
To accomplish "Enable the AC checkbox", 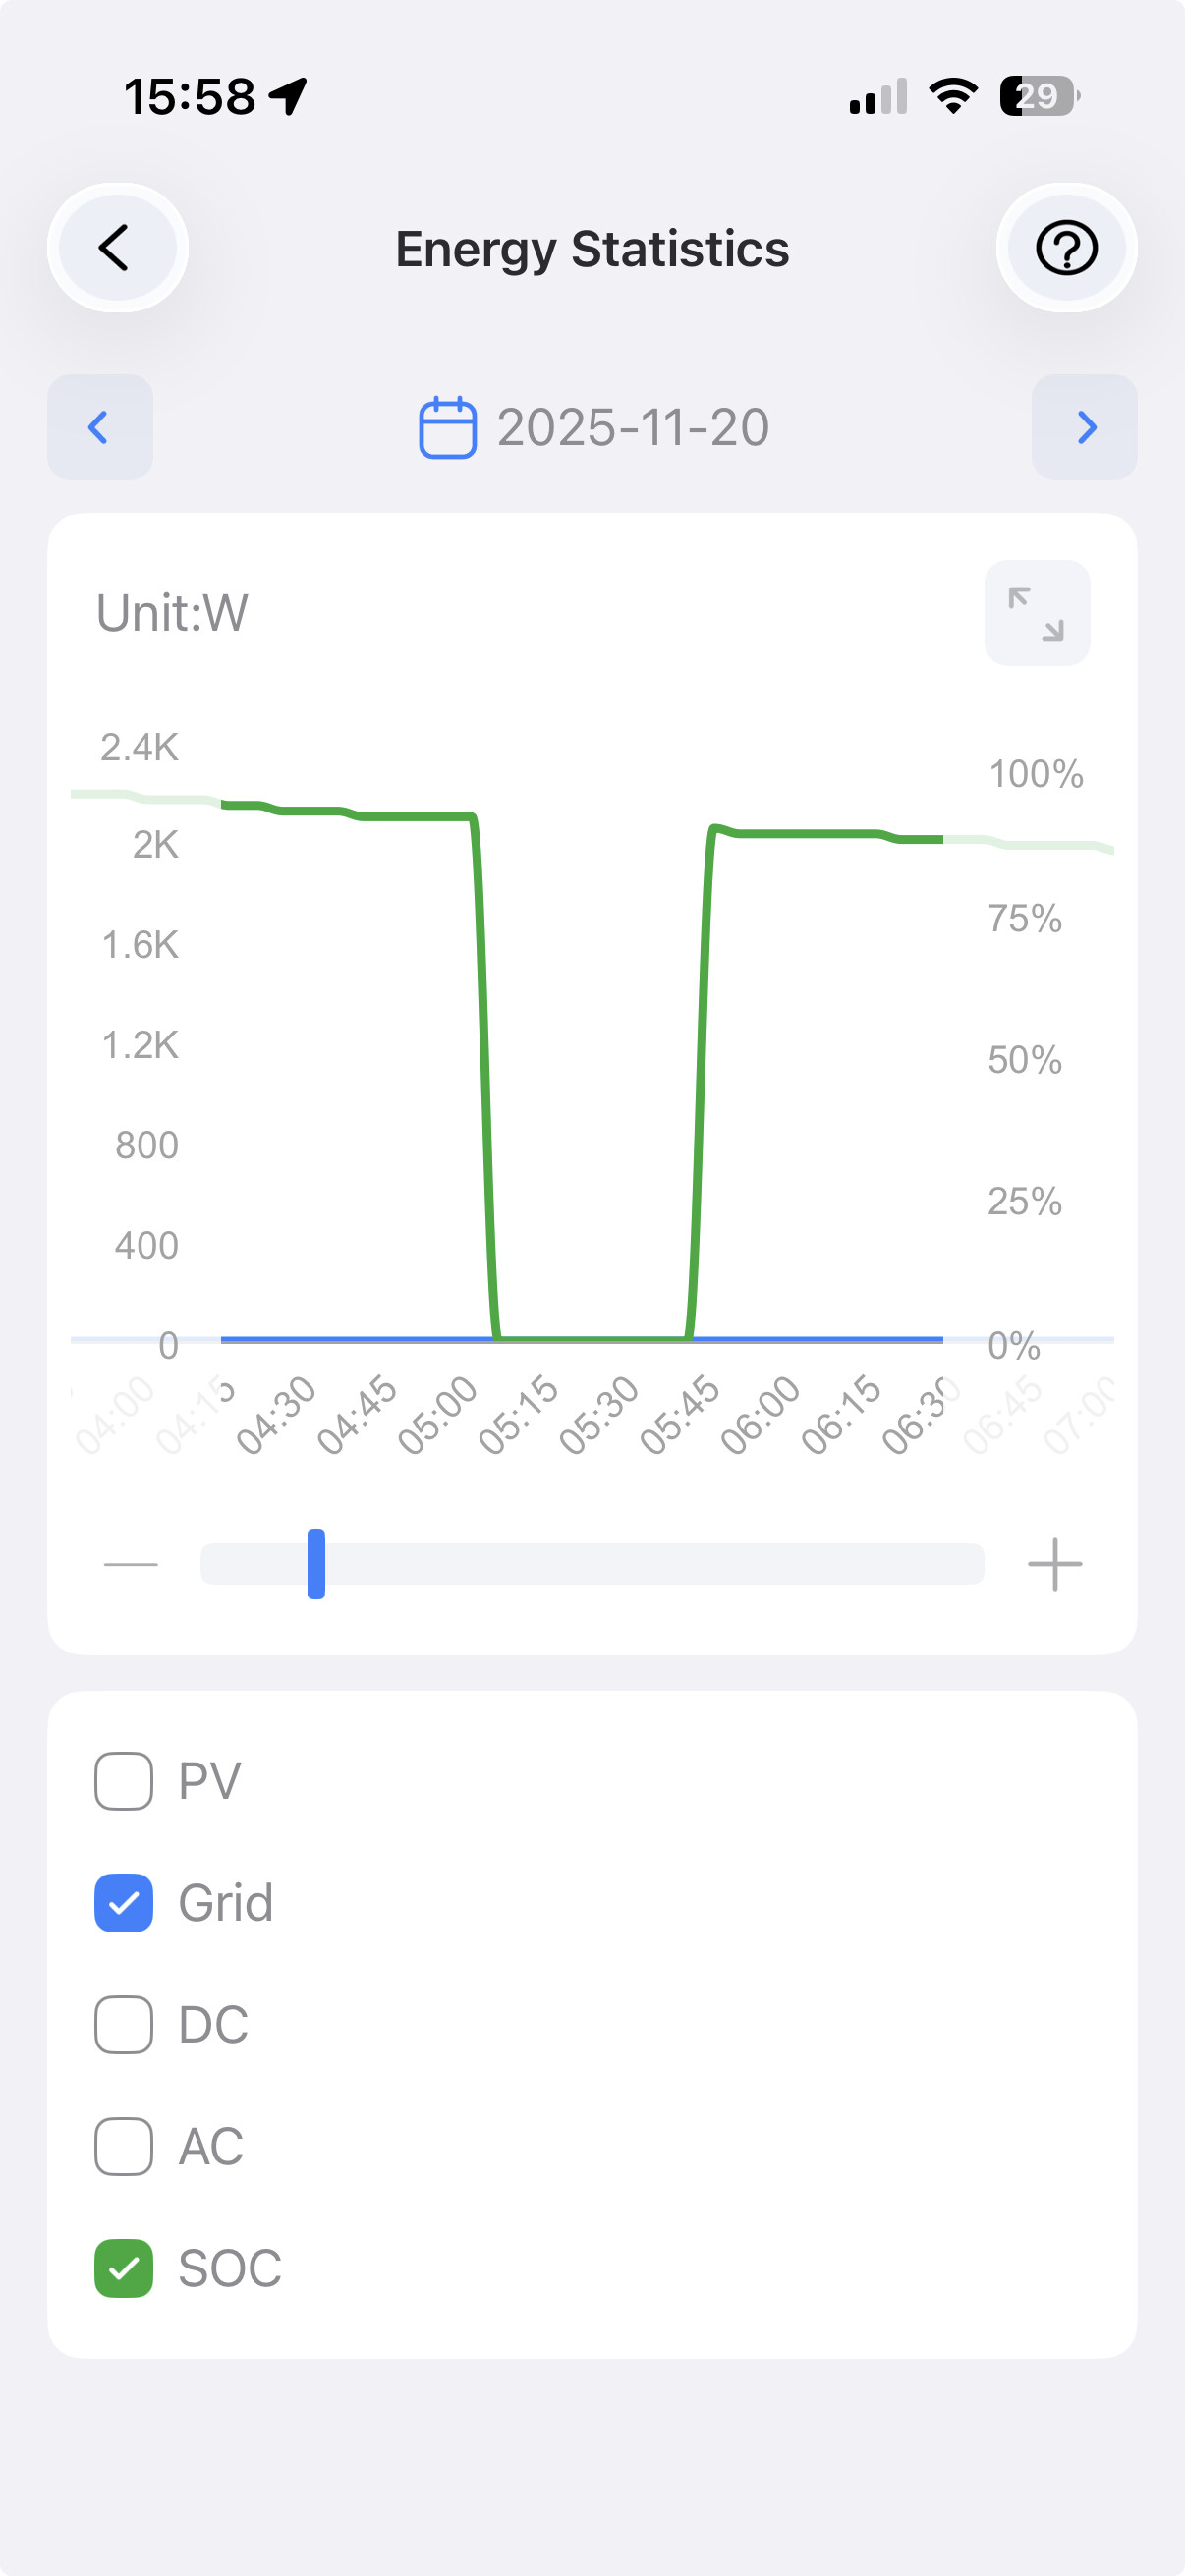I will click(124, 2146).
